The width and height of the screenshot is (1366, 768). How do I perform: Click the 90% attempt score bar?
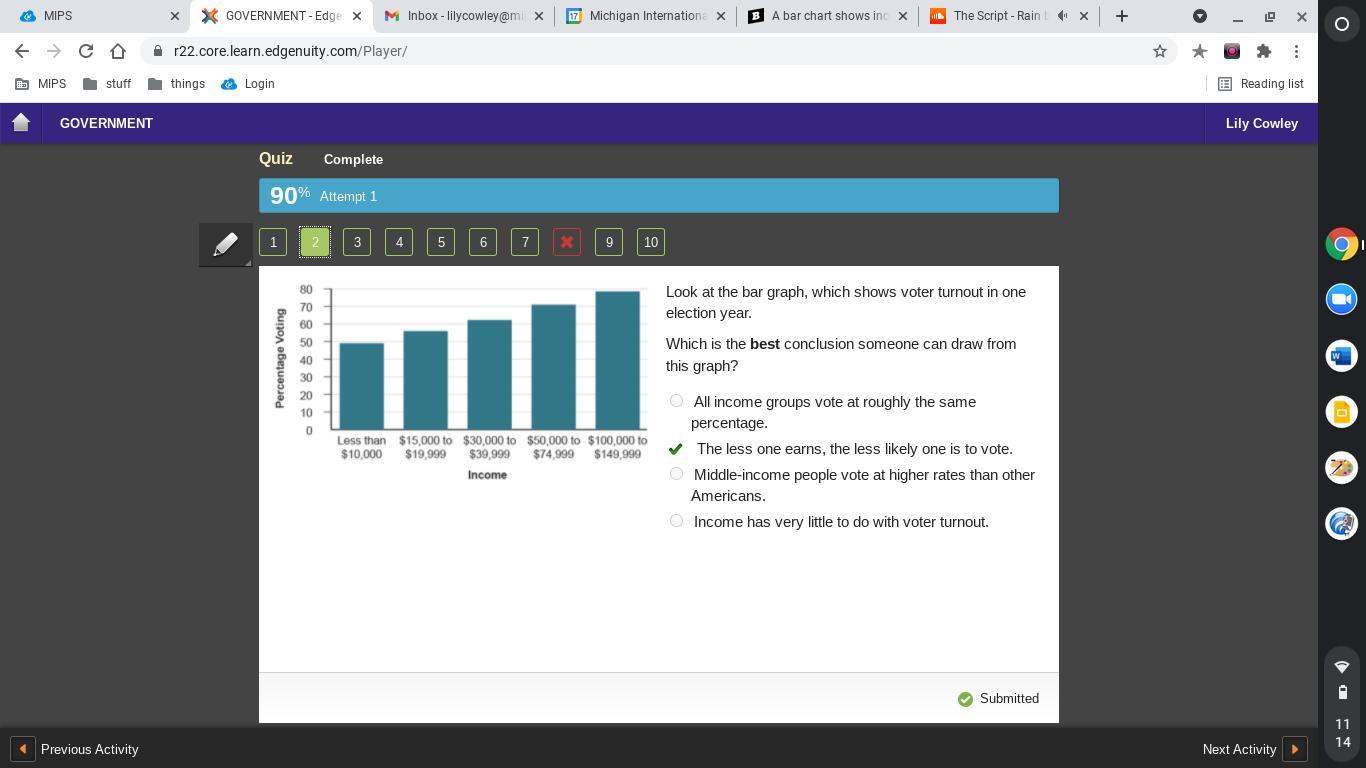[659, 195]
